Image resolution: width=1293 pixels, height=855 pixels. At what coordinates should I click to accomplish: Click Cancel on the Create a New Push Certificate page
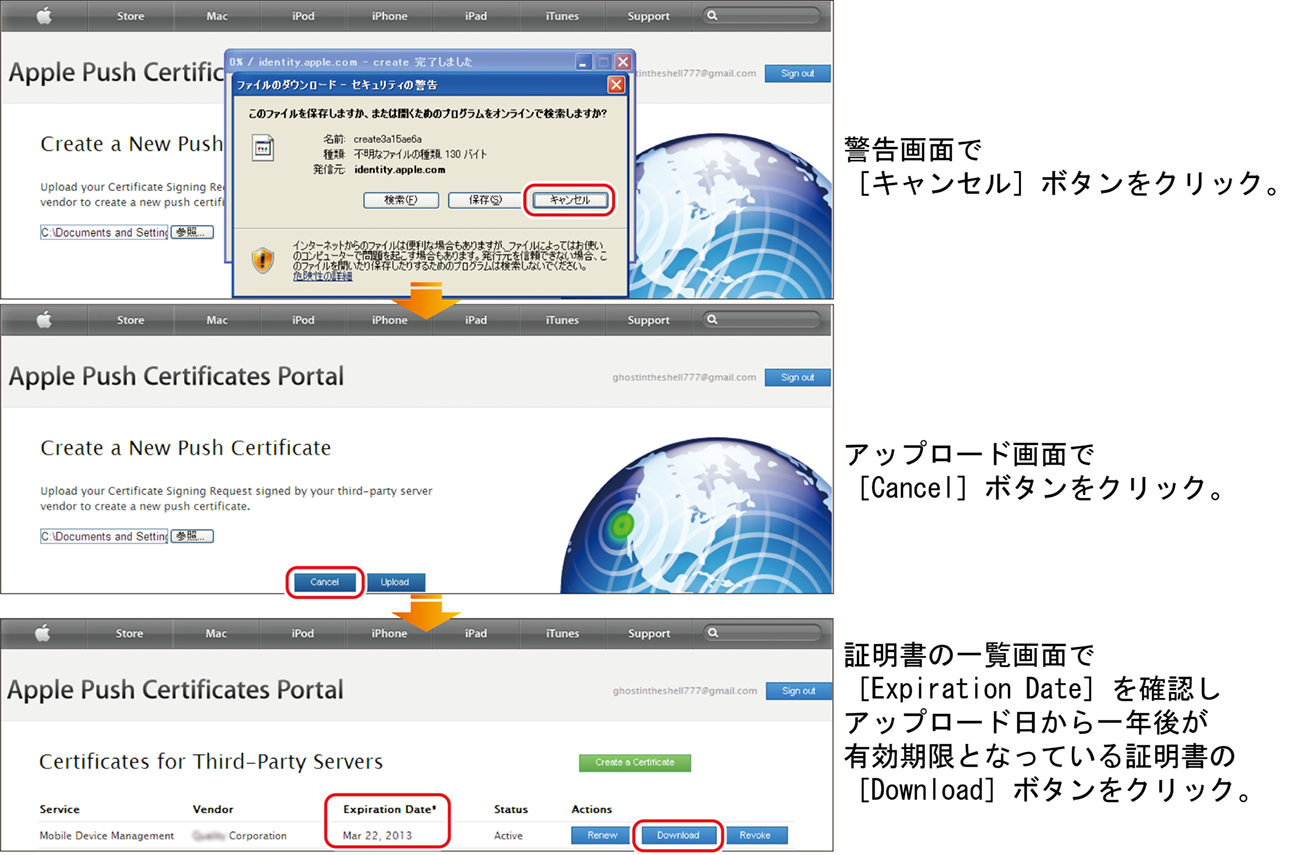(x=324, y=582)
